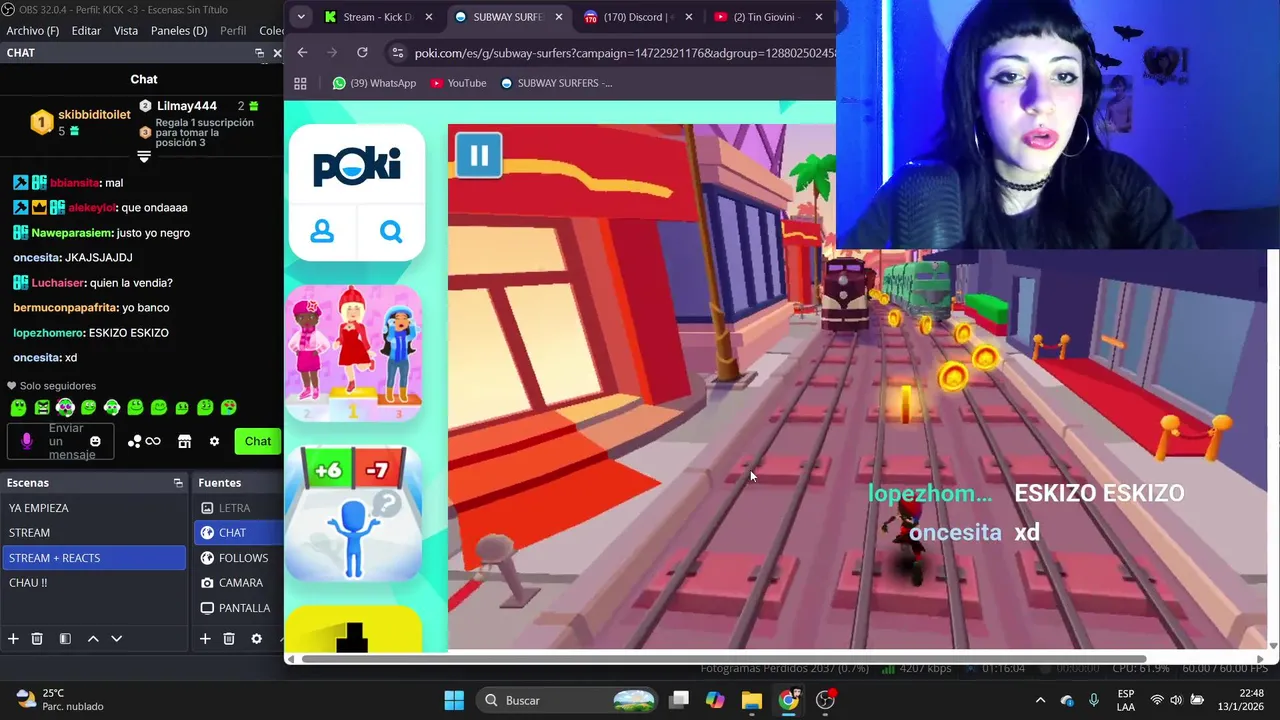Undock the CHAT dock panel
This screenshot has height=720, width=1280.
[260, 53]
